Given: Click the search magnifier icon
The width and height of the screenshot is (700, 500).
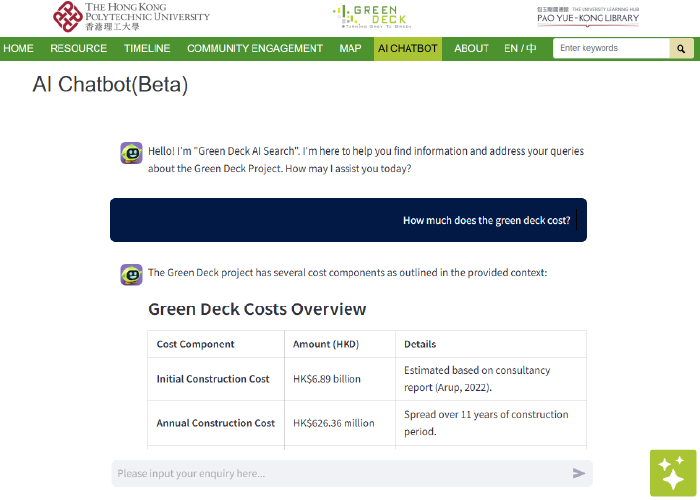Looking at the screenshot, I should click(x=682, y=48).
